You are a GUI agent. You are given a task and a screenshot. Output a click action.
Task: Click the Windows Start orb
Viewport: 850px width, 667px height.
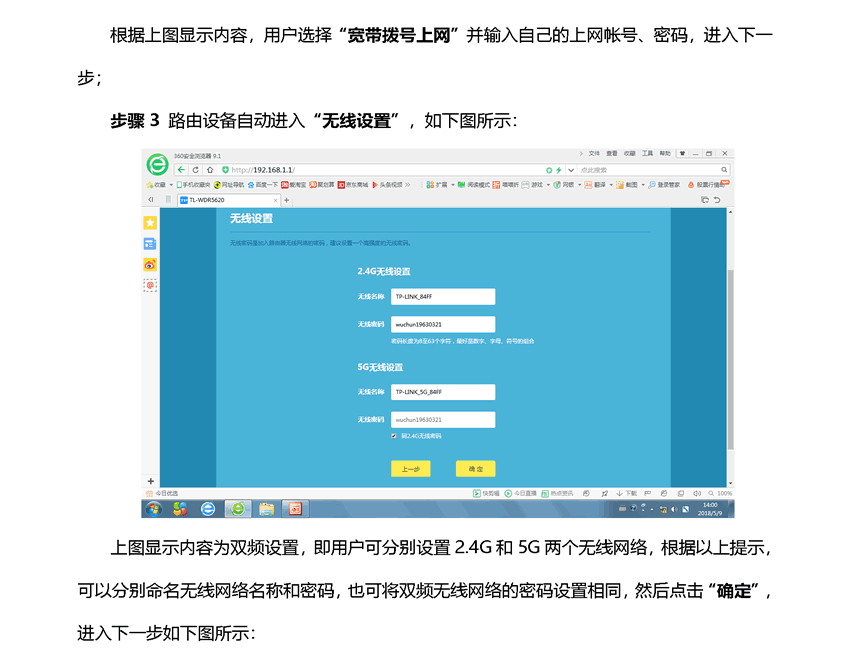coord(154,509)
